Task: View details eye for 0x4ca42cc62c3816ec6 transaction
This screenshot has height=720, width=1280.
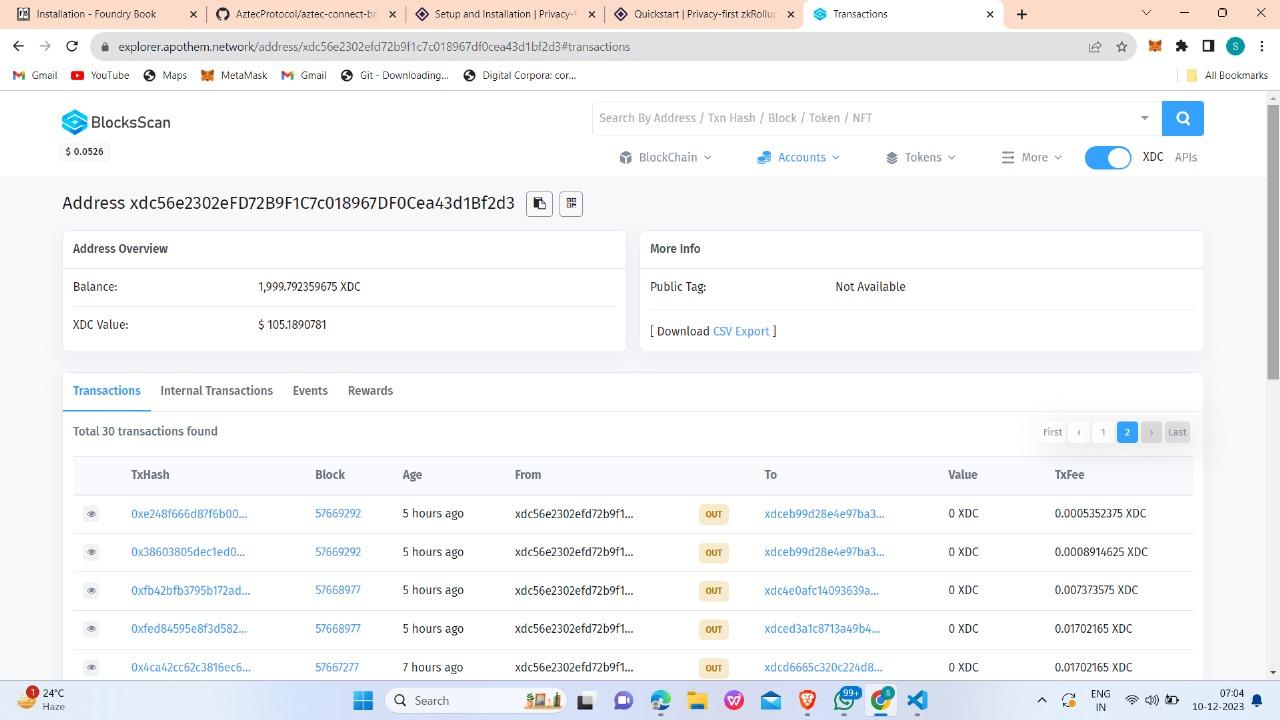Action: click(x=91, y=667)
